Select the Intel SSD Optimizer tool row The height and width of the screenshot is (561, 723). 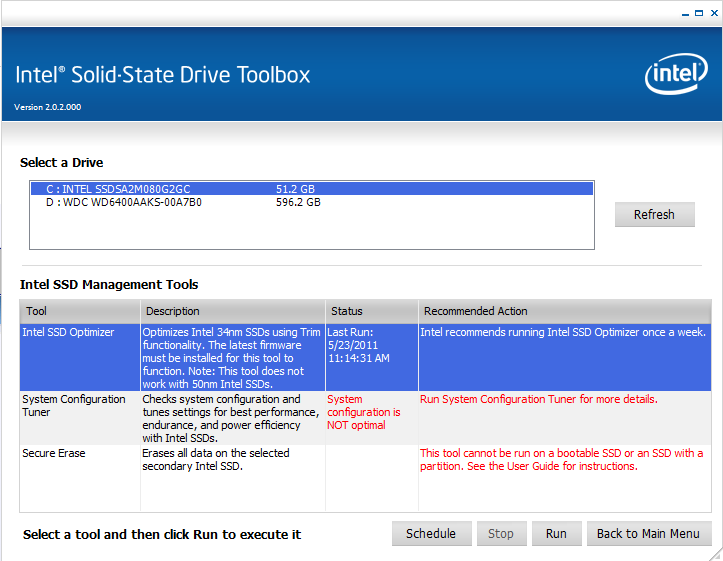tap(69, 332)
